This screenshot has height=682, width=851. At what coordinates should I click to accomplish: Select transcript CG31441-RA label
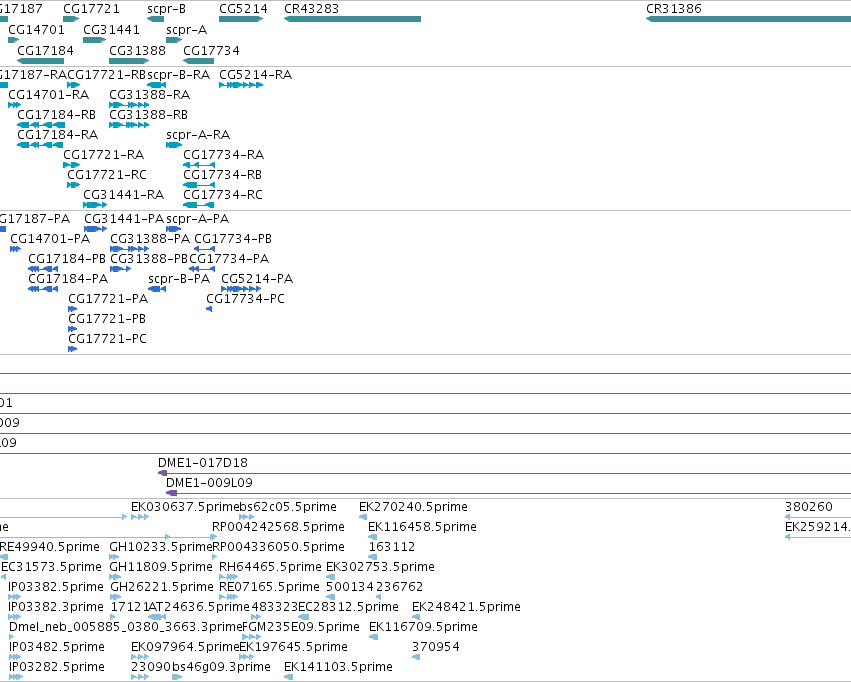coord(124,194)
